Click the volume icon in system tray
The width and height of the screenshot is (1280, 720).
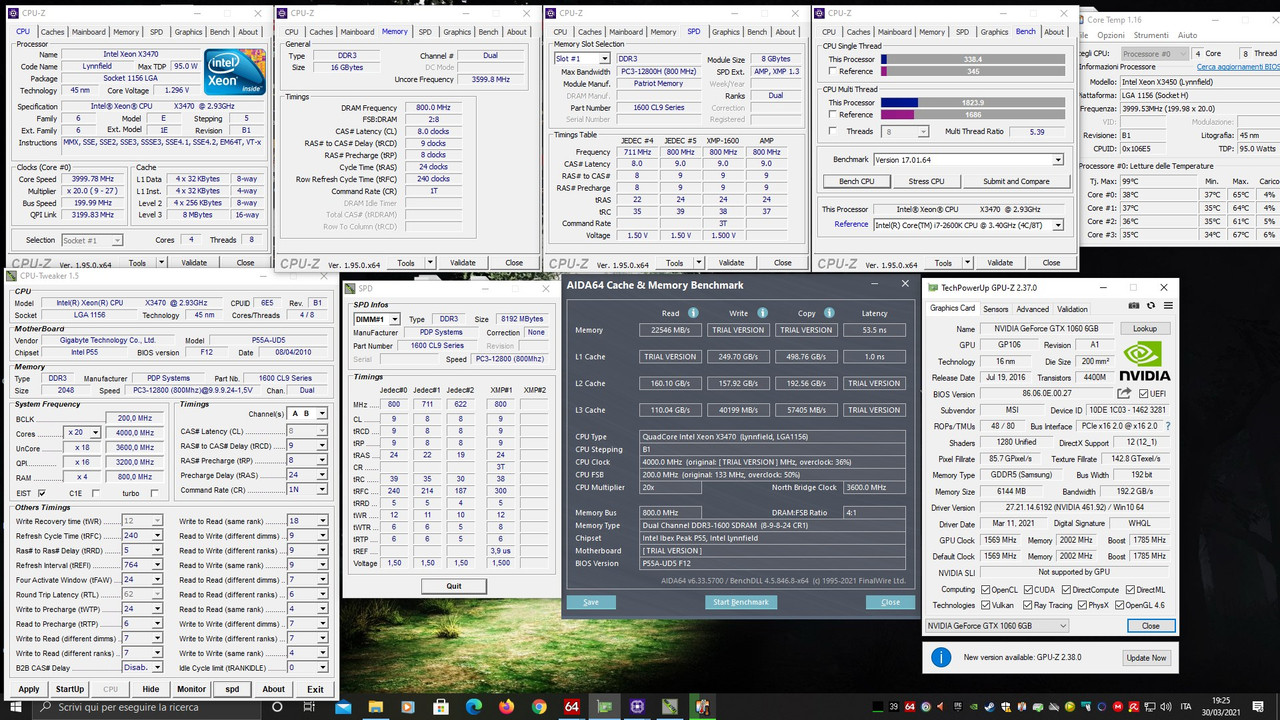pyautogui.click(x=1165, y=707)
